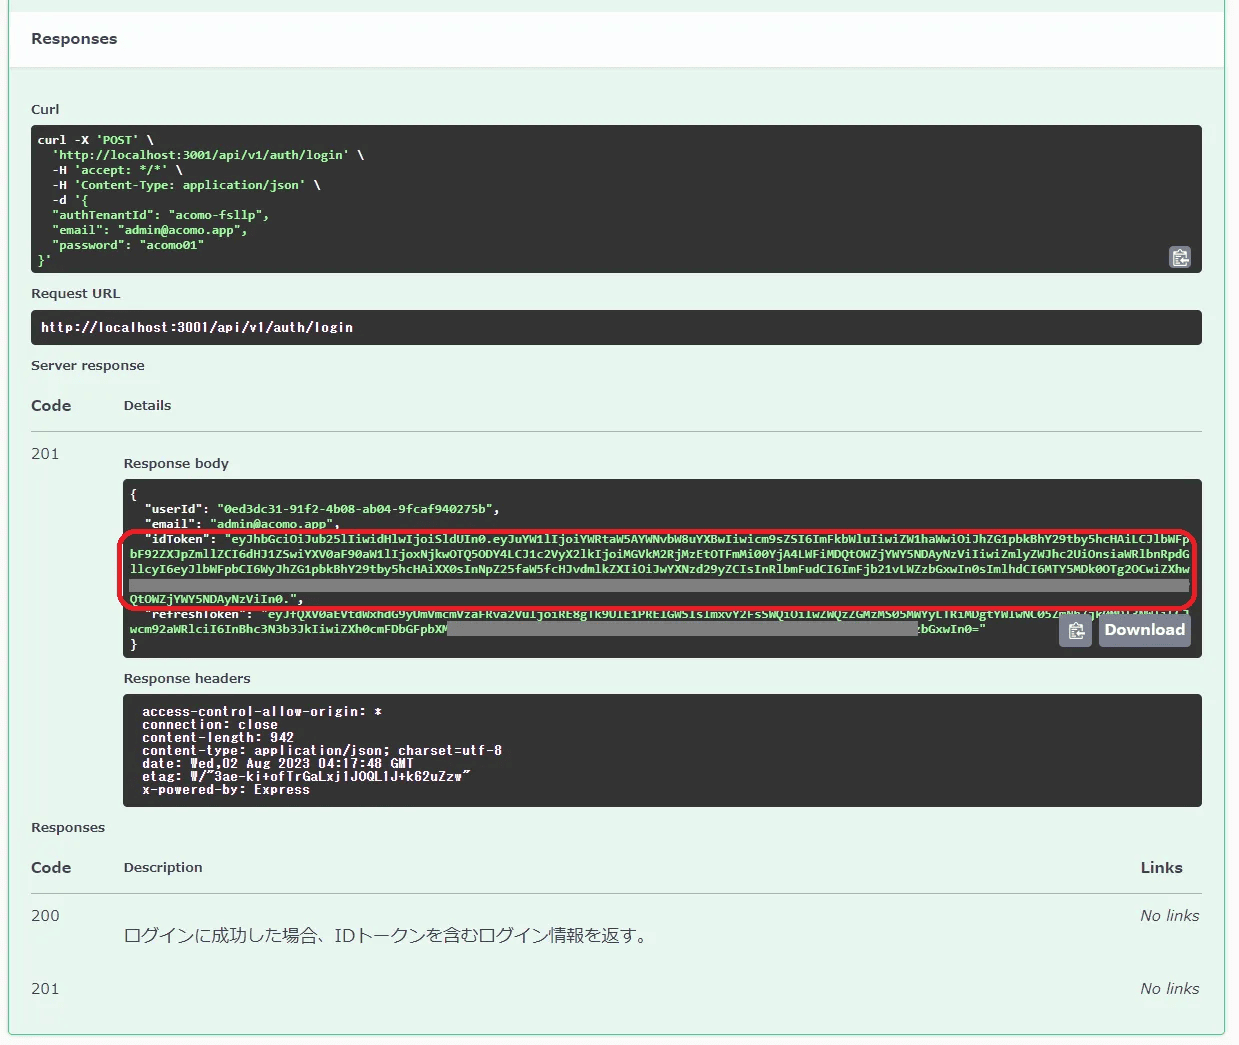The width and height of the screenshot is (1239, 1045).
Task: Click the Links column header
Action: pyautogui.click(x=1161, y=868)
